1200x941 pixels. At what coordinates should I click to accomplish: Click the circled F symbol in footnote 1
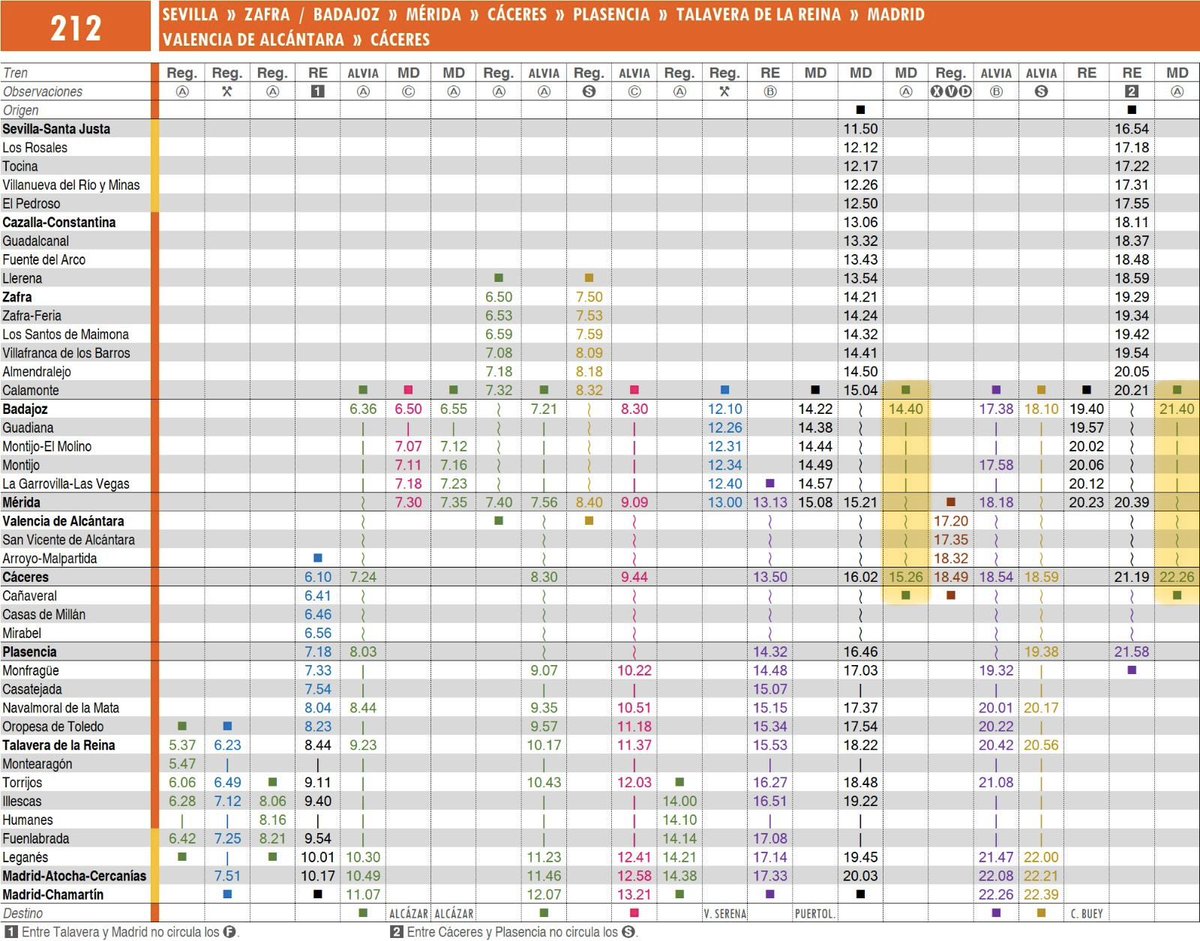click(228, 932)
